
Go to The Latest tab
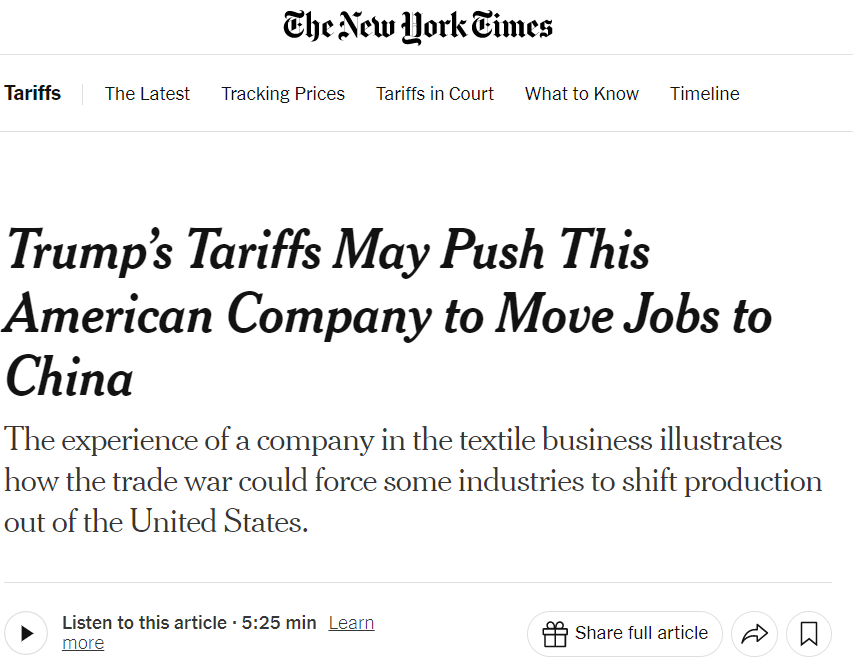(x=147, y=94)
